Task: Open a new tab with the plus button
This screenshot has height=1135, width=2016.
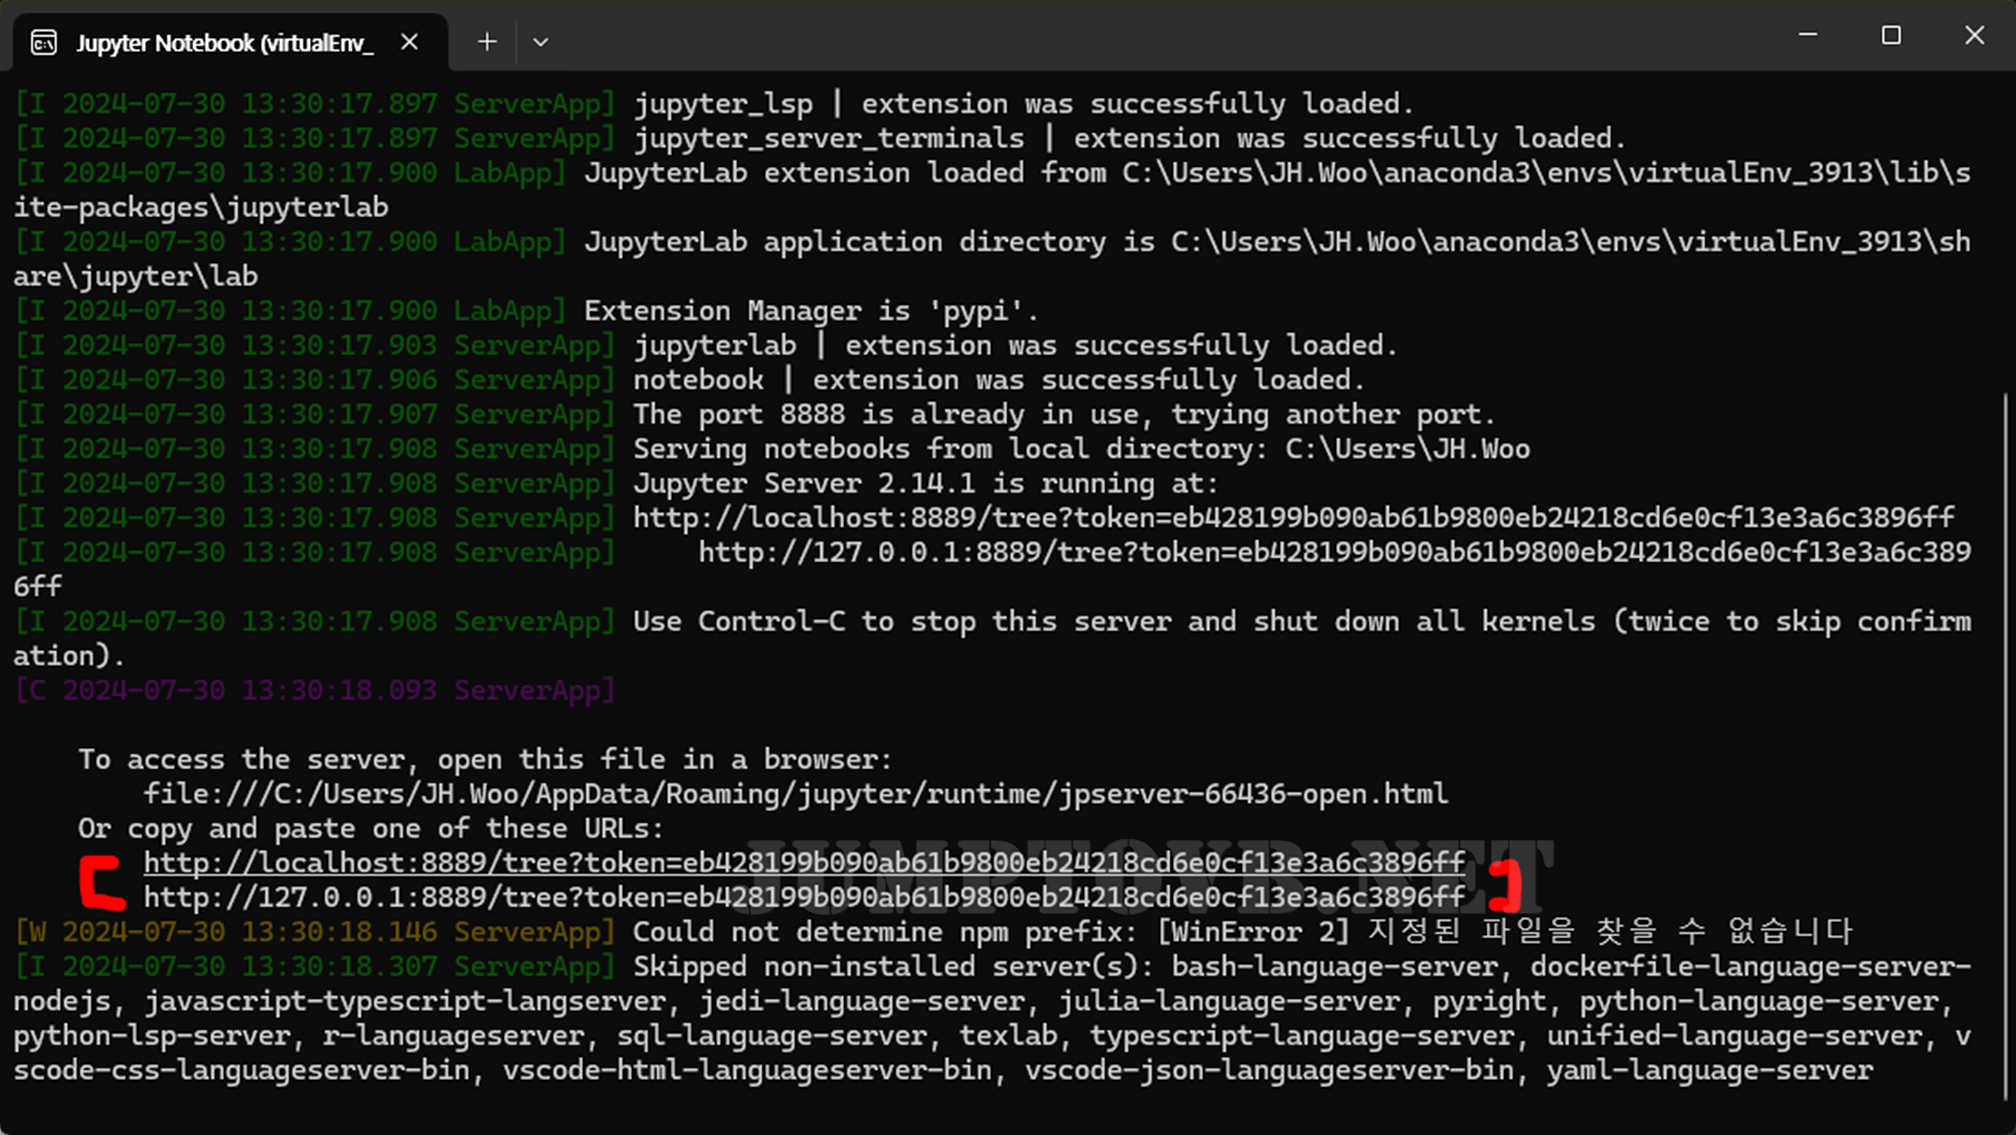Action: pos(487,42)
